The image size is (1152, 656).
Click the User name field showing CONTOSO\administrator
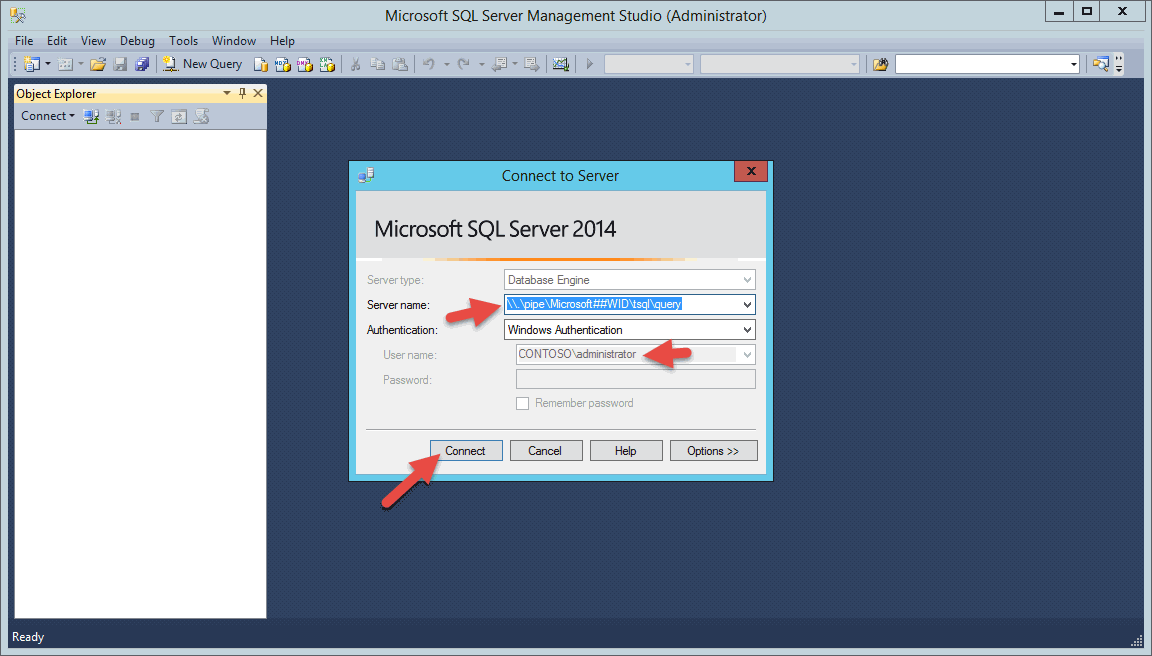click(x=636, y=355)
